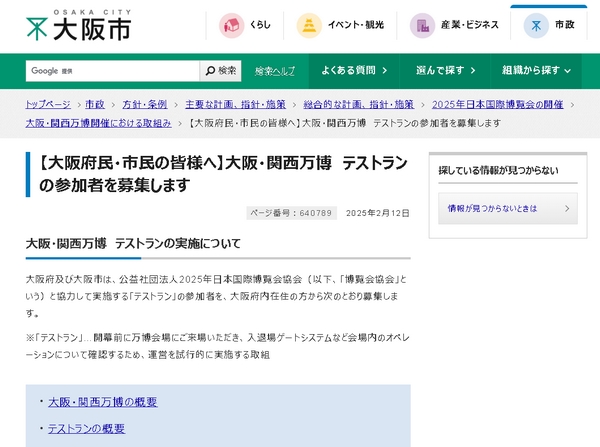Open the くらし tab
This screenshot has height=447, width=600.
pos(245,25)
